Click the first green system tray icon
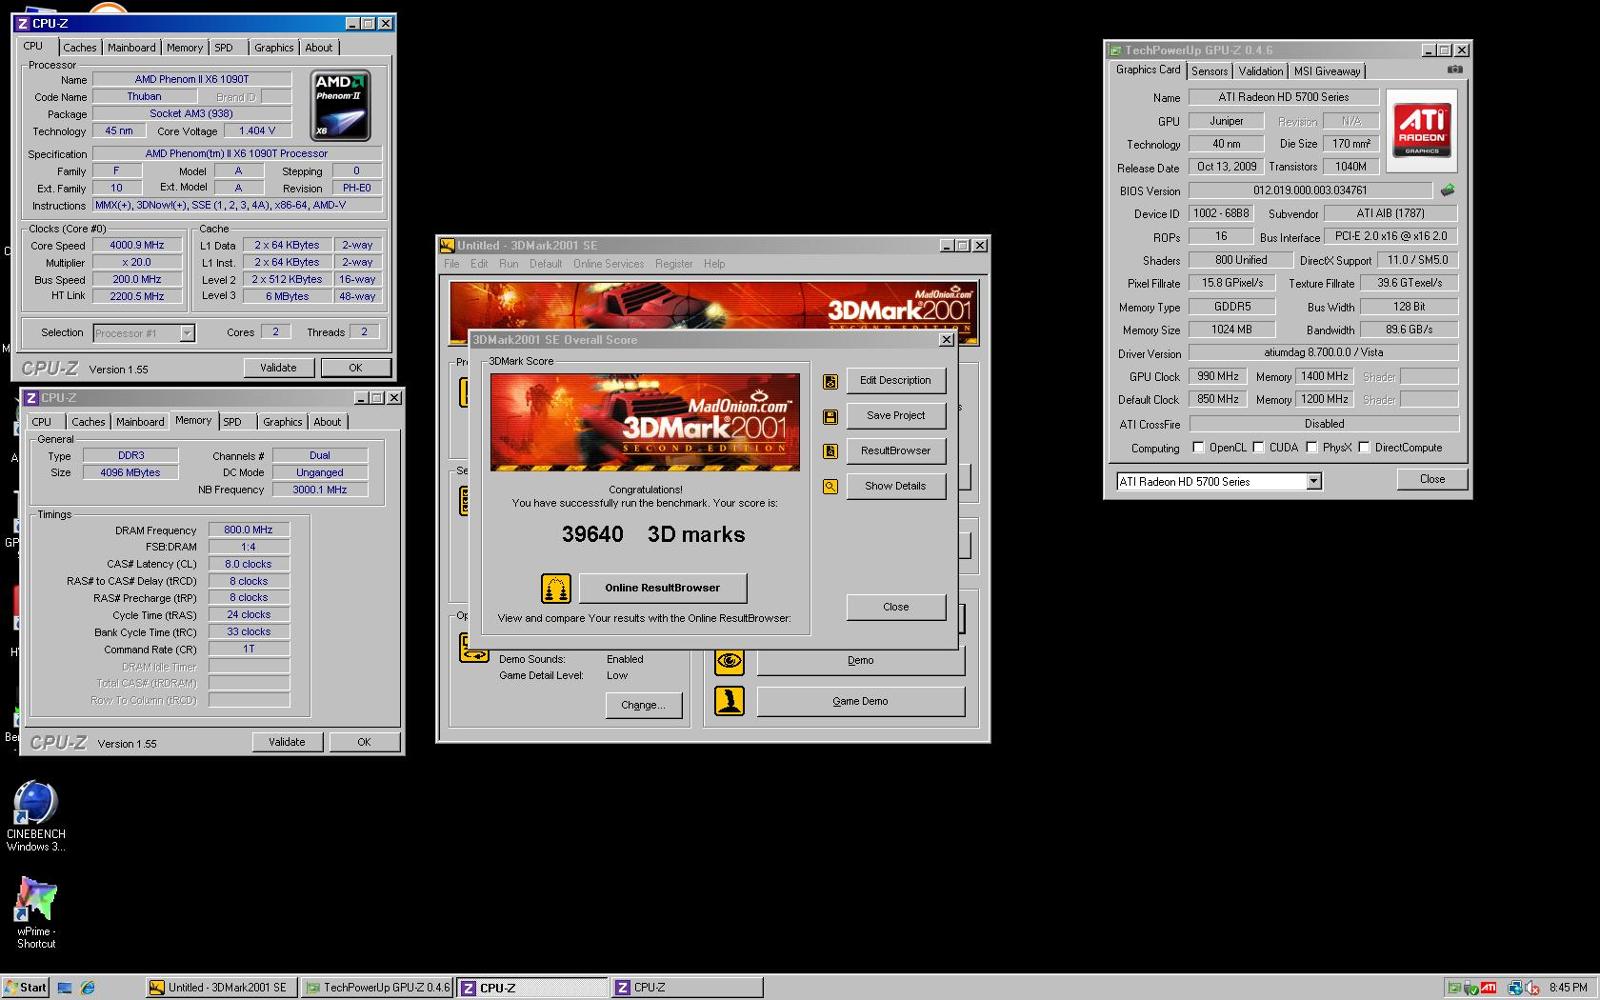Screen dimensions: 1600x1000 (x=1455, y=988)
